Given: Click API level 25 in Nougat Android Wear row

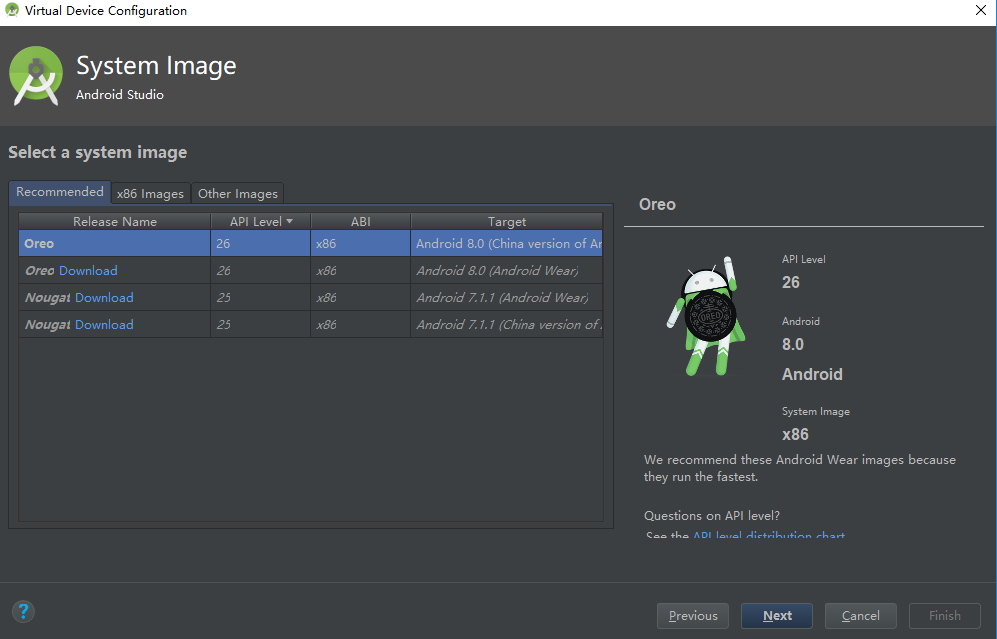Looking at the screenshot, I should pos(261,298).
